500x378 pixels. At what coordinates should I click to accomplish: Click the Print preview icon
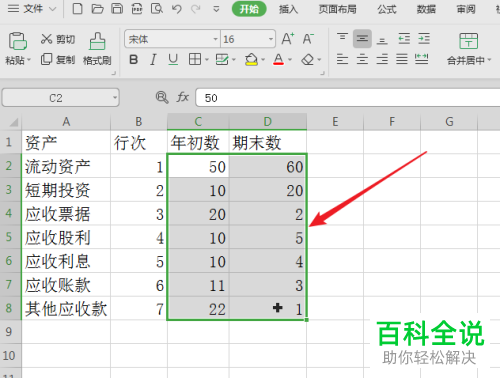157,9
